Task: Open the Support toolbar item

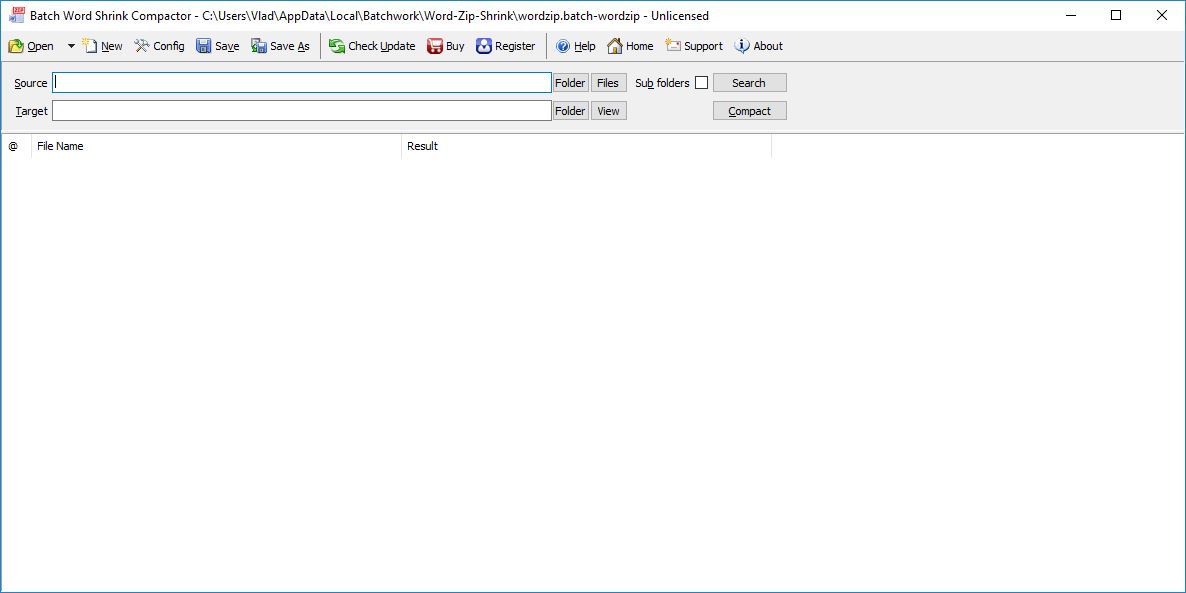Action: (x=694, y=46)
